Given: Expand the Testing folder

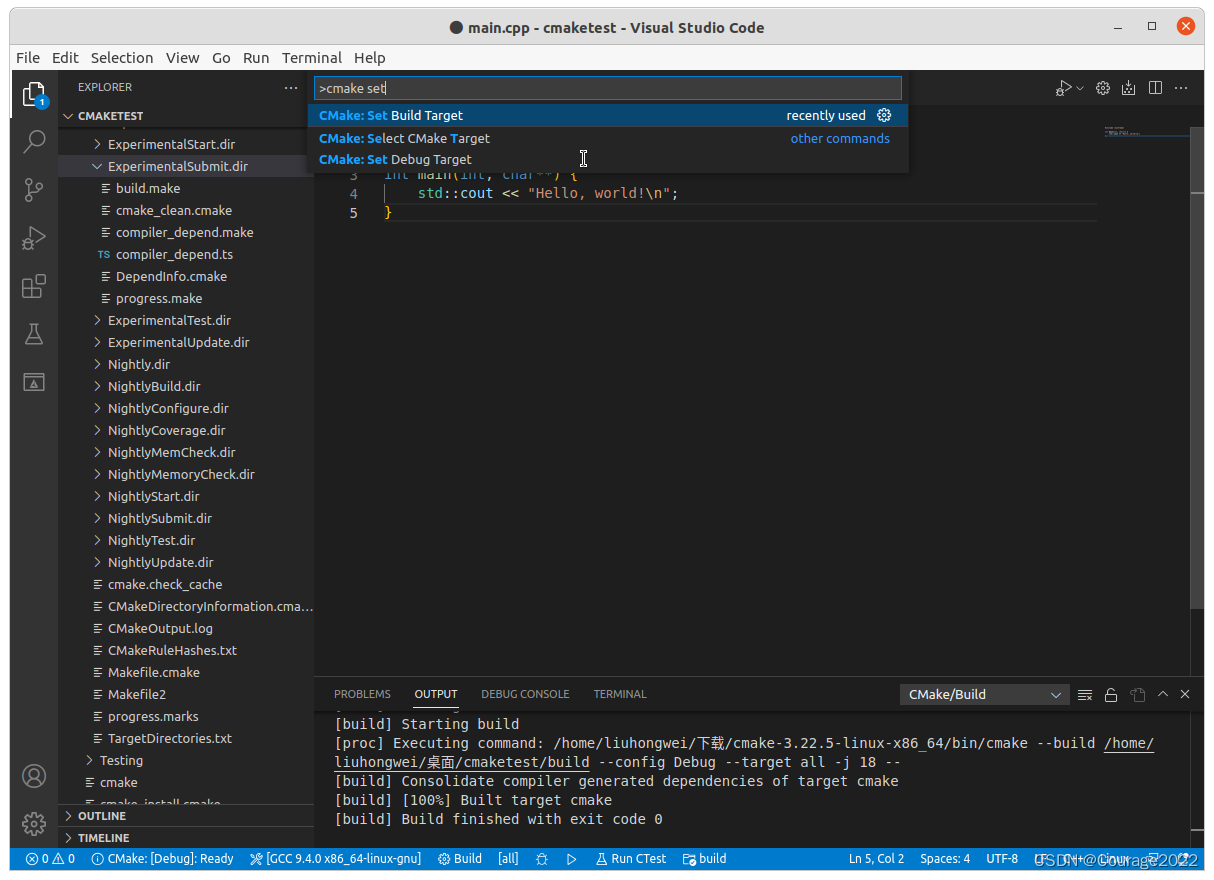Looking at the screenshot, I should [x=186, y=760].
